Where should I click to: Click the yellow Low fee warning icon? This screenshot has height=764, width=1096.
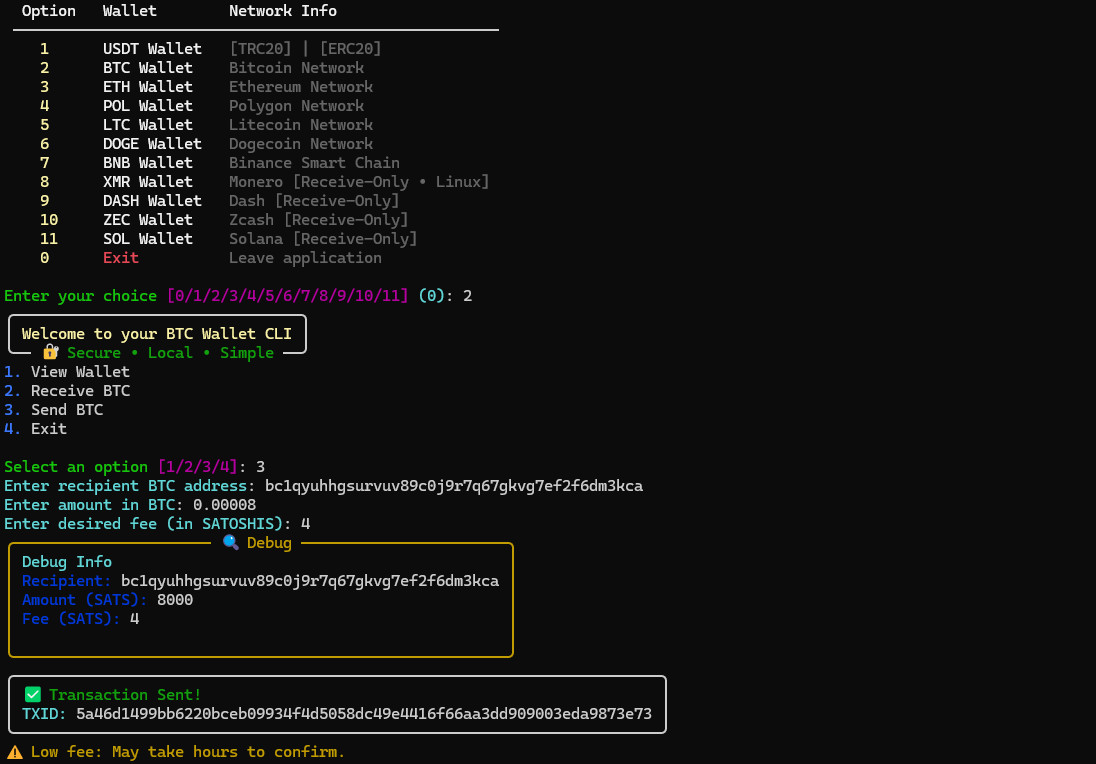(x=15, y=752)
